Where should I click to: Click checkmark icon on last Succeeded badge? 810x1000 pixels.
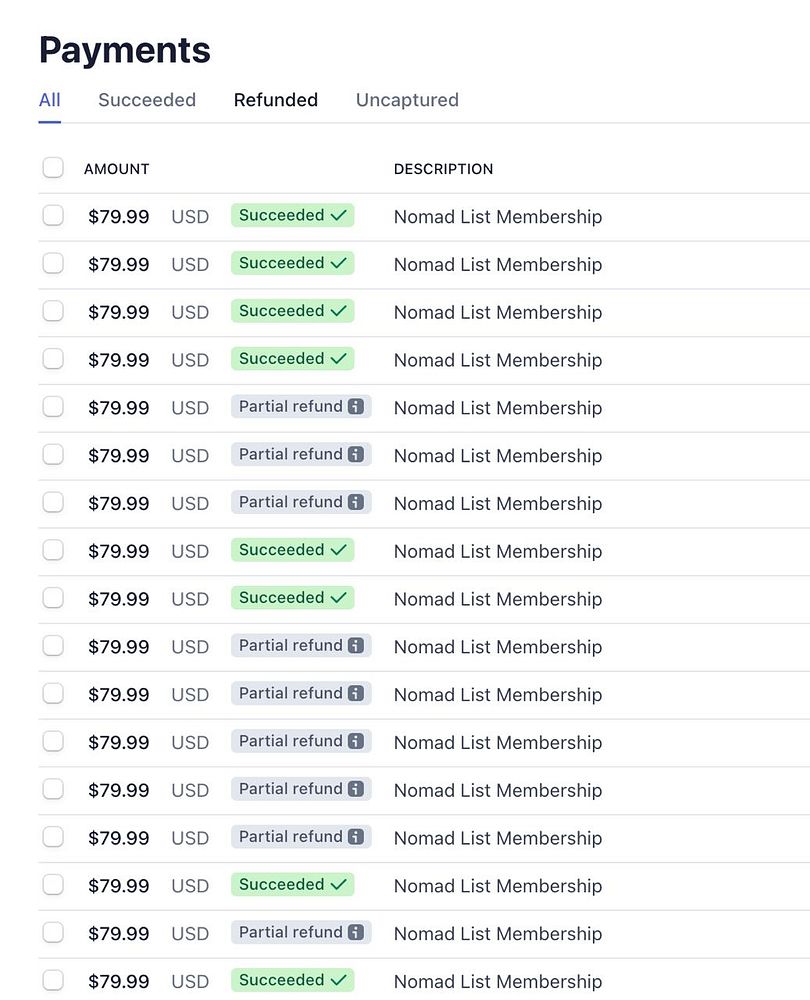[339, 981]
